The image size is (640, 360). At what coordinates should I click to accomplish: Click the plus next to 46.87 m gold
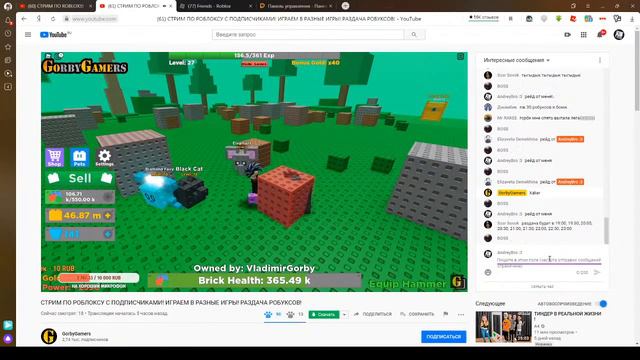108,216
